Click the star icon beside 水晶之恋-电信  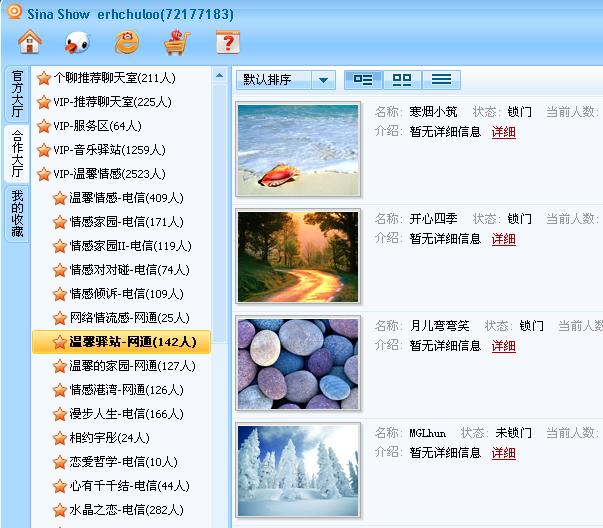(x=60, y=510)
